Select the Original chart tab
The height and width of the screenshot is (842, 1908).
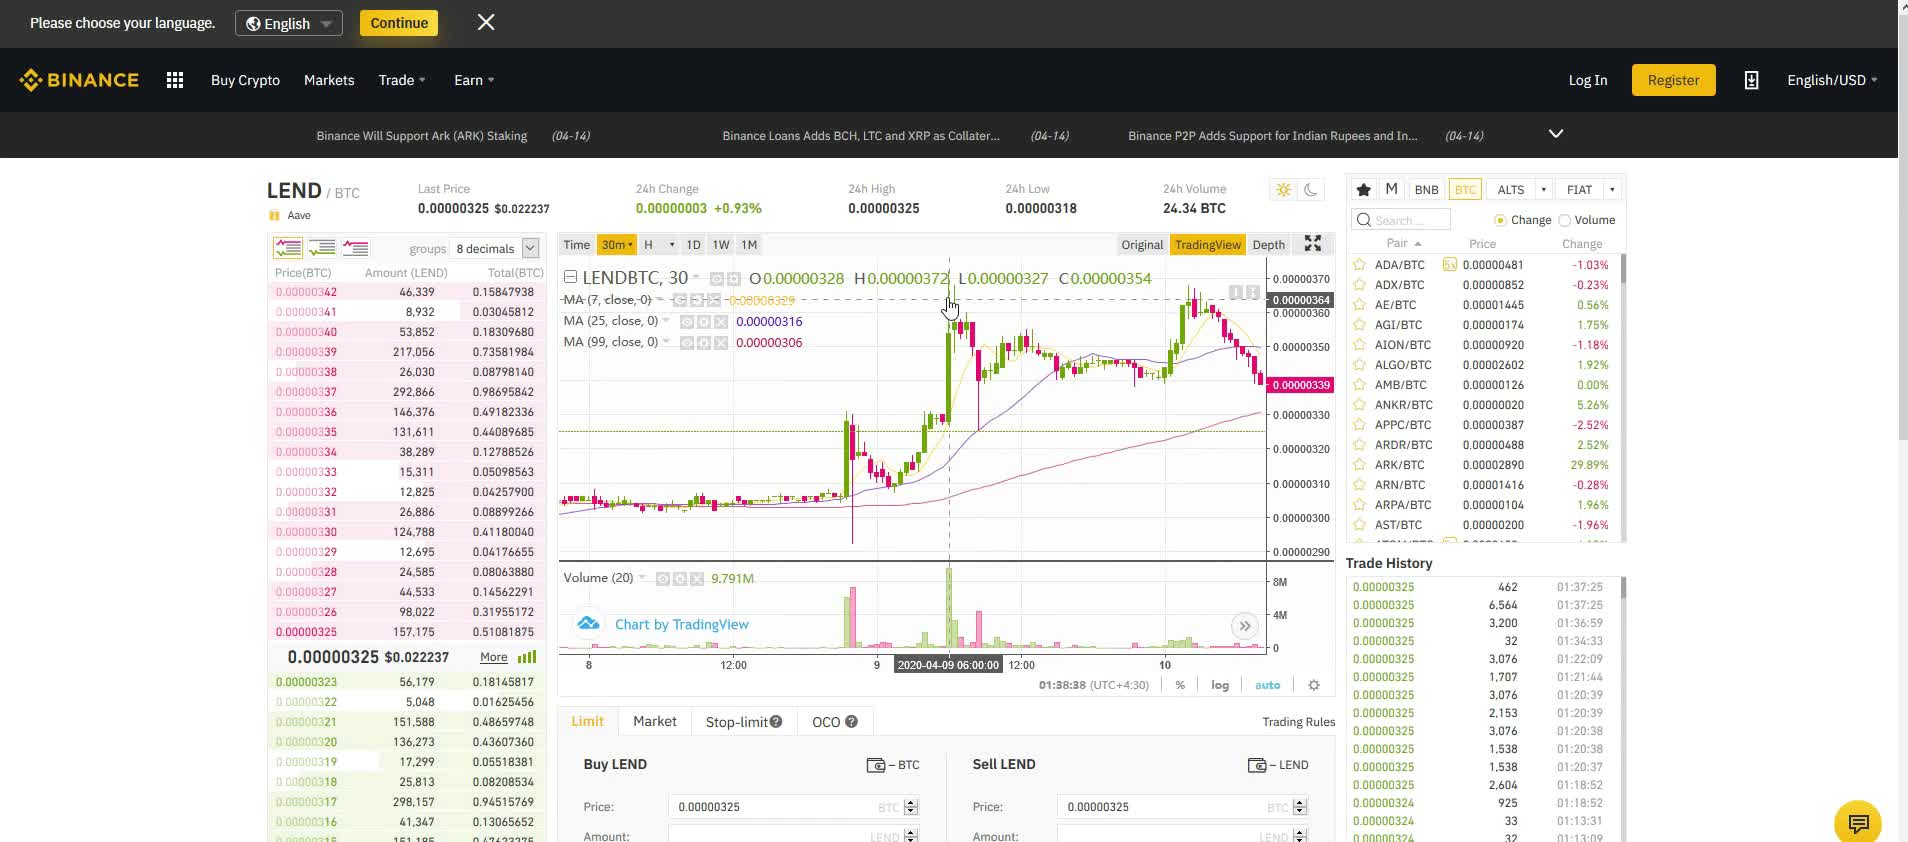tap(1142, 245)
